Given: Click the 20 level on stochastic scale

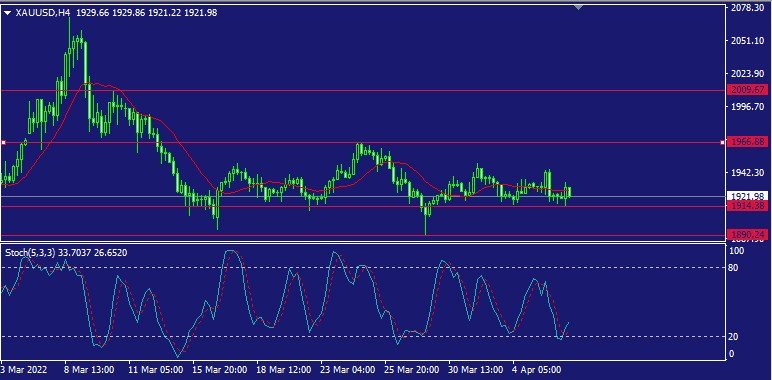Looking at the screenshot, I should coord(733,337).
